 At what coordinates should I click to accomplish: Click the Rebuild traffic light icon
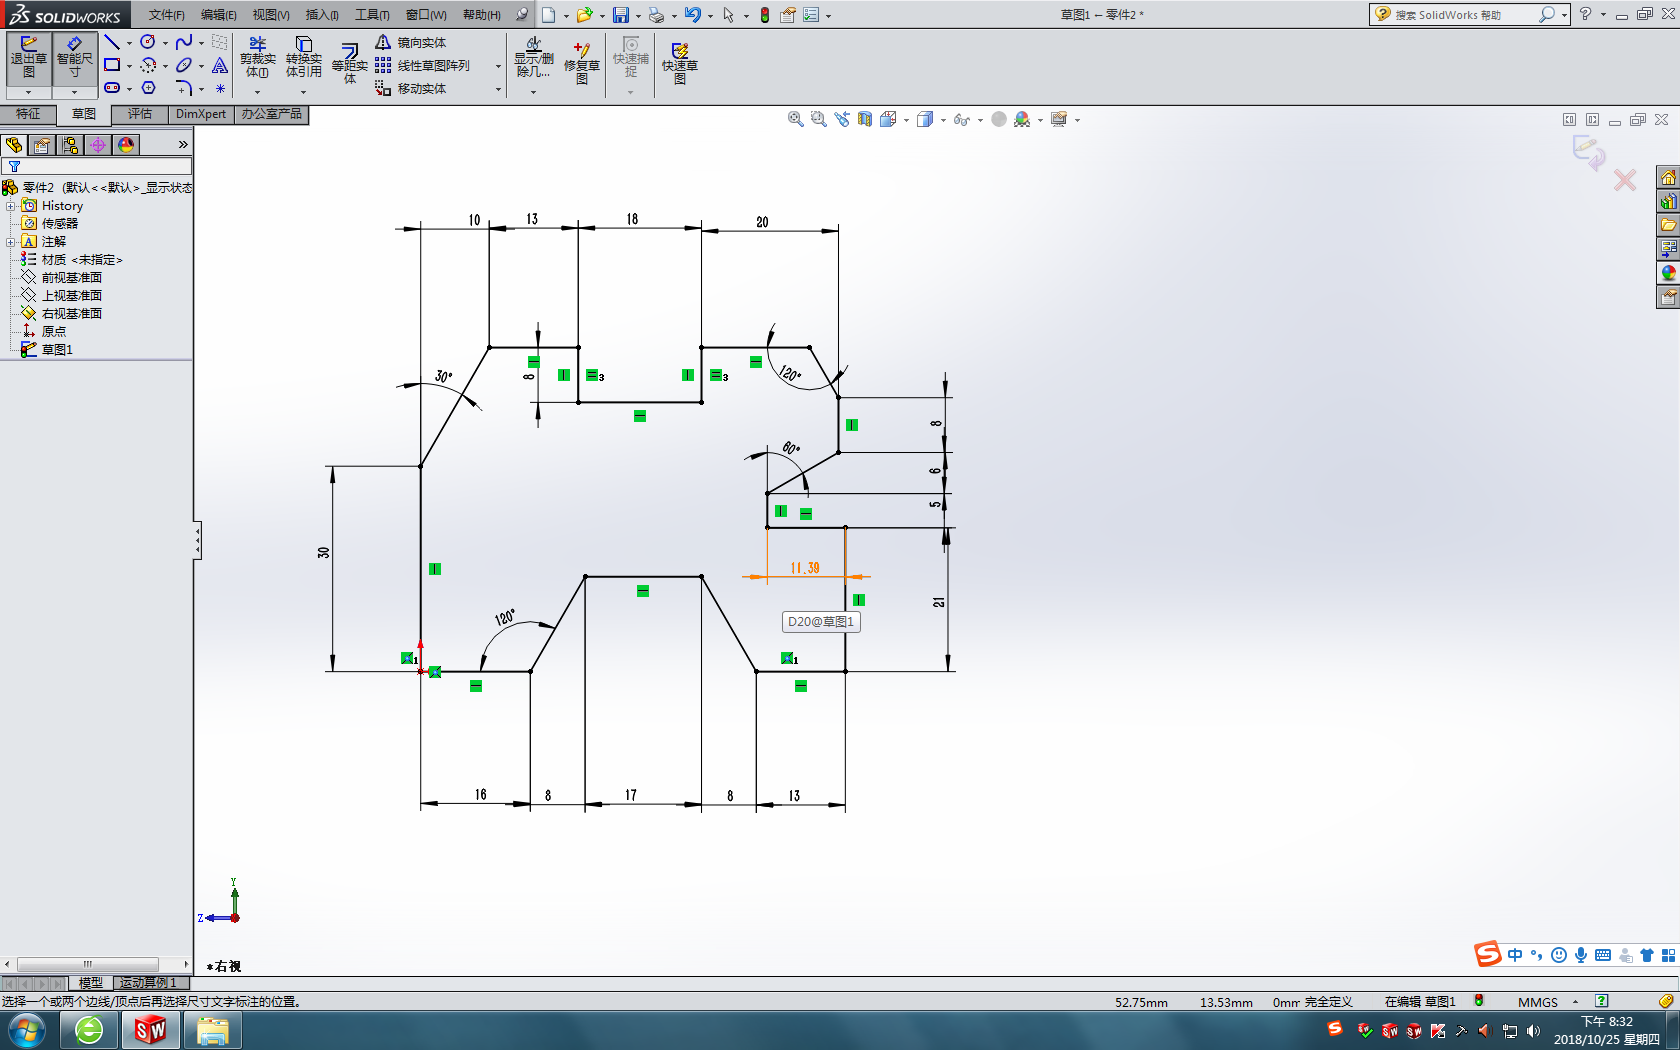click(x=765, y=15)
